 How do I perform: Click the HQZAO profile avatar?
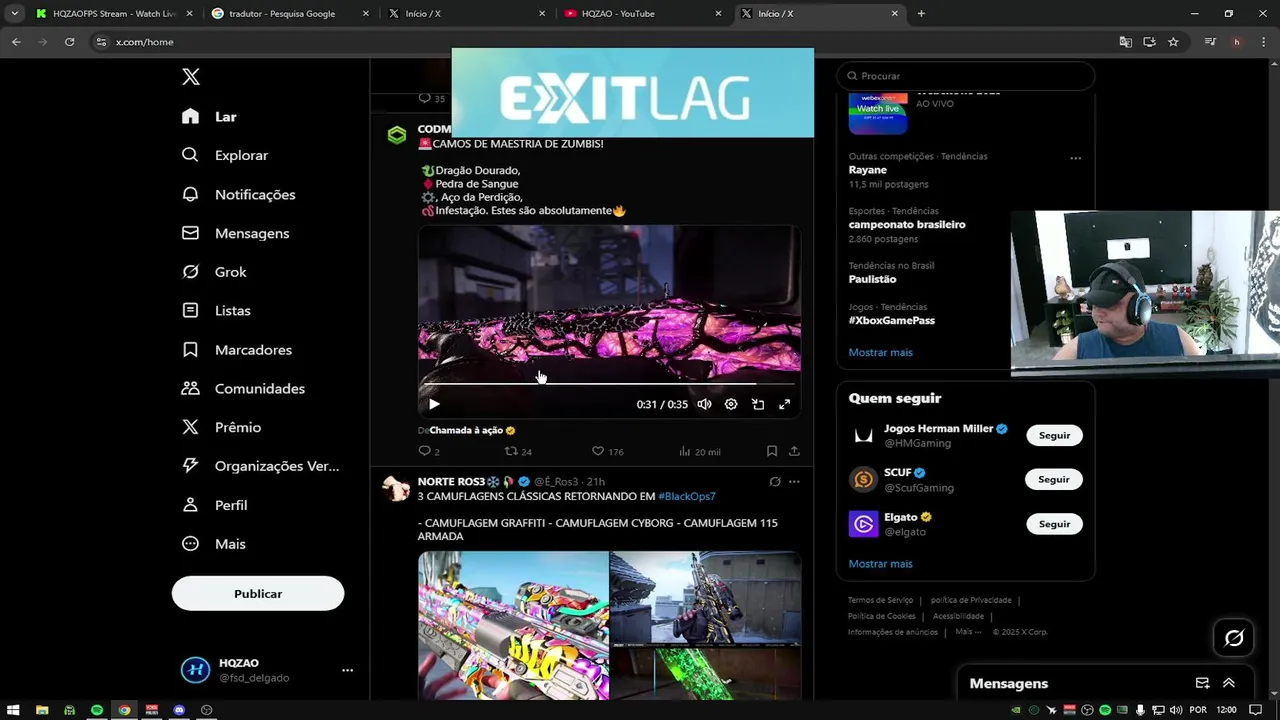click(195, 670)
